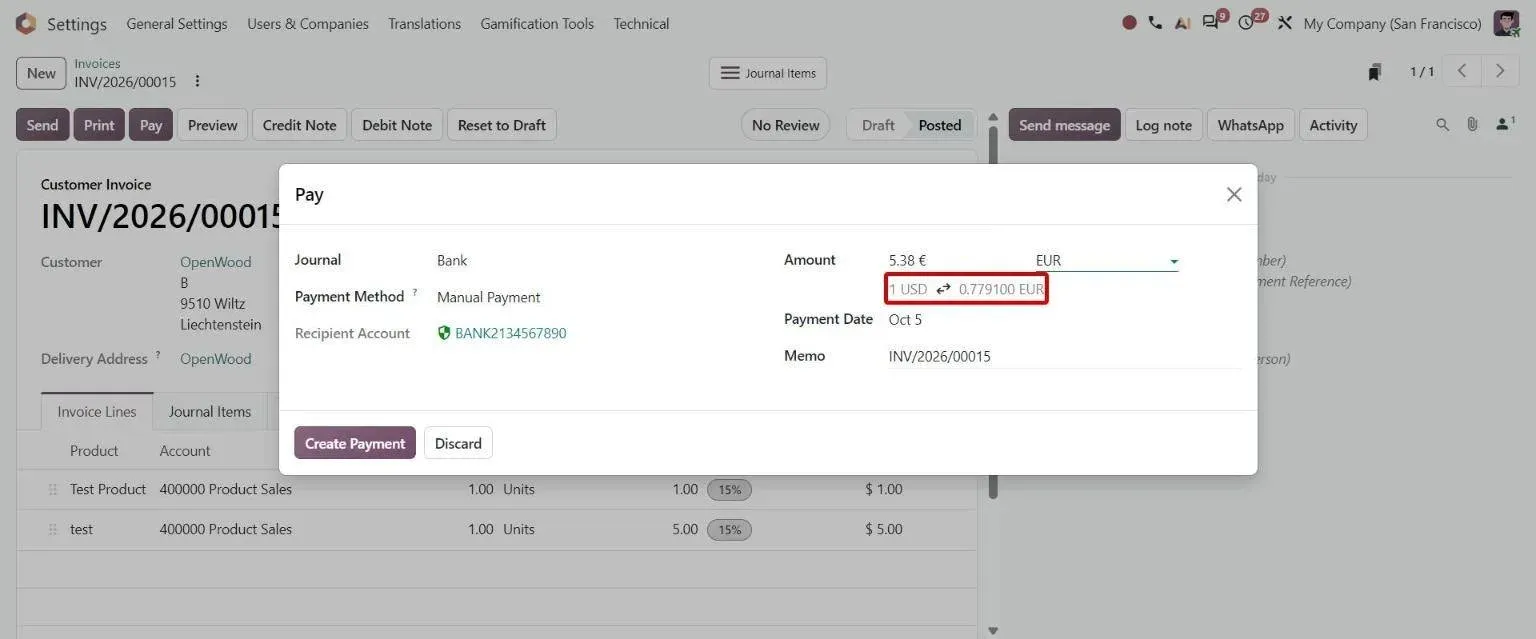Image resolution: width=1536 pixels, height=639 pixels.
Task: Switch to Invoice Lines tab
Action: pyautogui.click(x=97, y=411)
